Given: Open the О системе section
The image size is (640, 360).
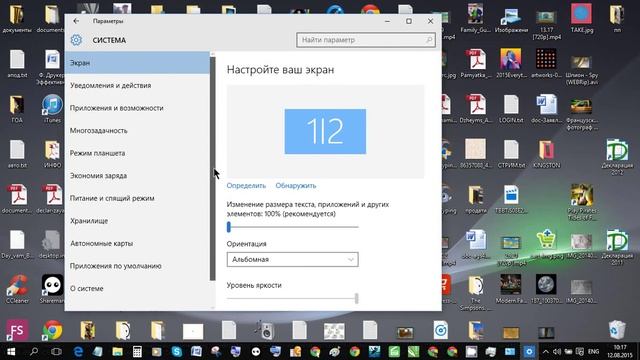Looking at the screenshot, I should (137, 288).
